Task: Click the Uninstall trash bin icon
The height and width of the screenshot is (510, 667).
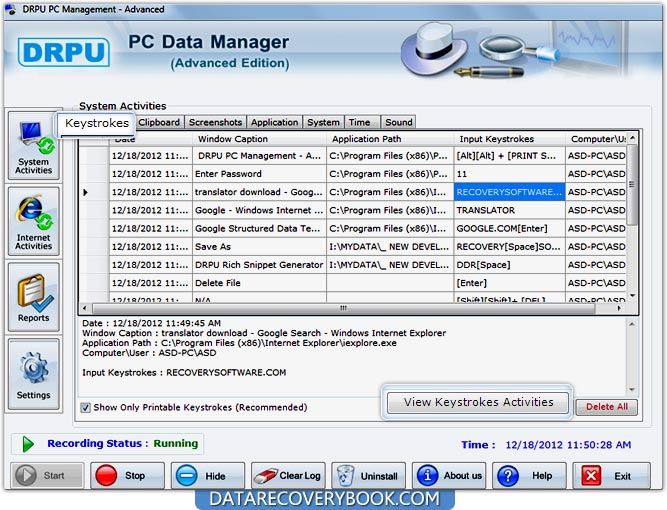Action: (345, 476)
